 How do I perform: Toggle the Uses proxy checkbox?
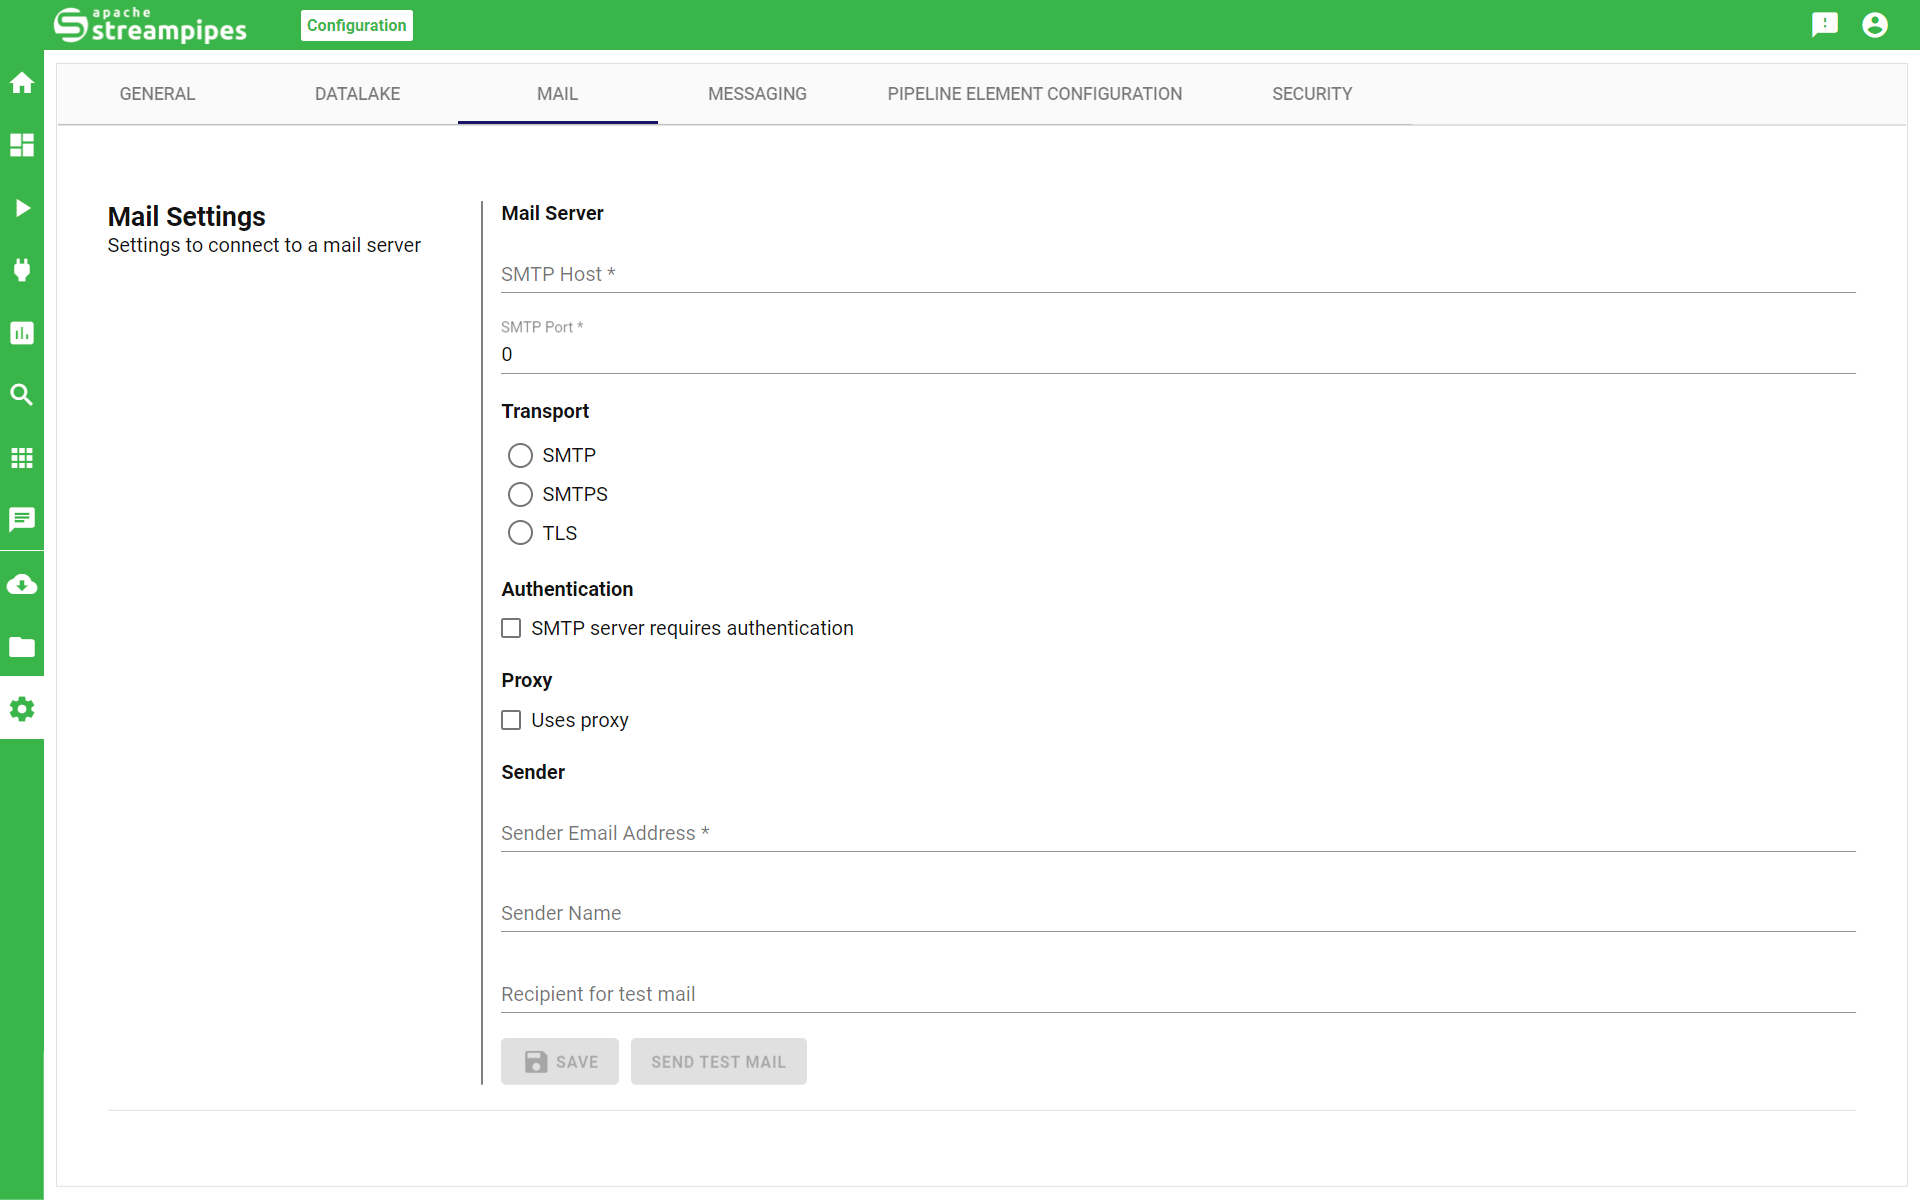[x=513, y=718]
